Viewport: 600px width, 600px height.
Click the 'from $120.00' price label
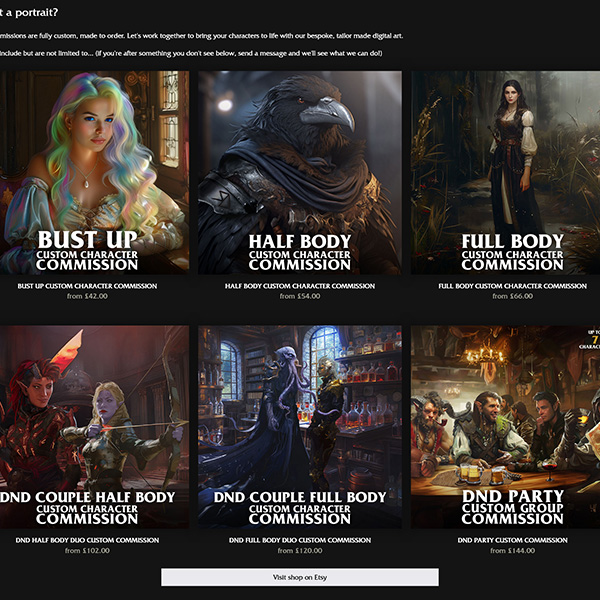pyautogui.click(x=300, y=551)
